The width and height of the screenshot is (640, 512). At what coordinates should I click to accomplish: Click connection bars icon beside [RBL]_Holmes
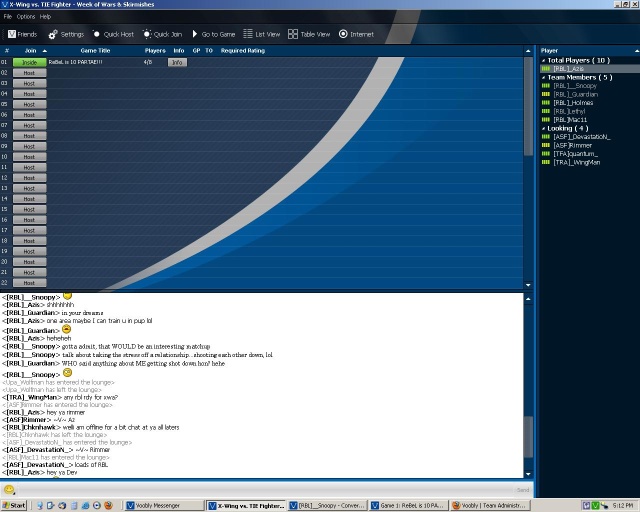pyautogui.click(x=546, y=102)
